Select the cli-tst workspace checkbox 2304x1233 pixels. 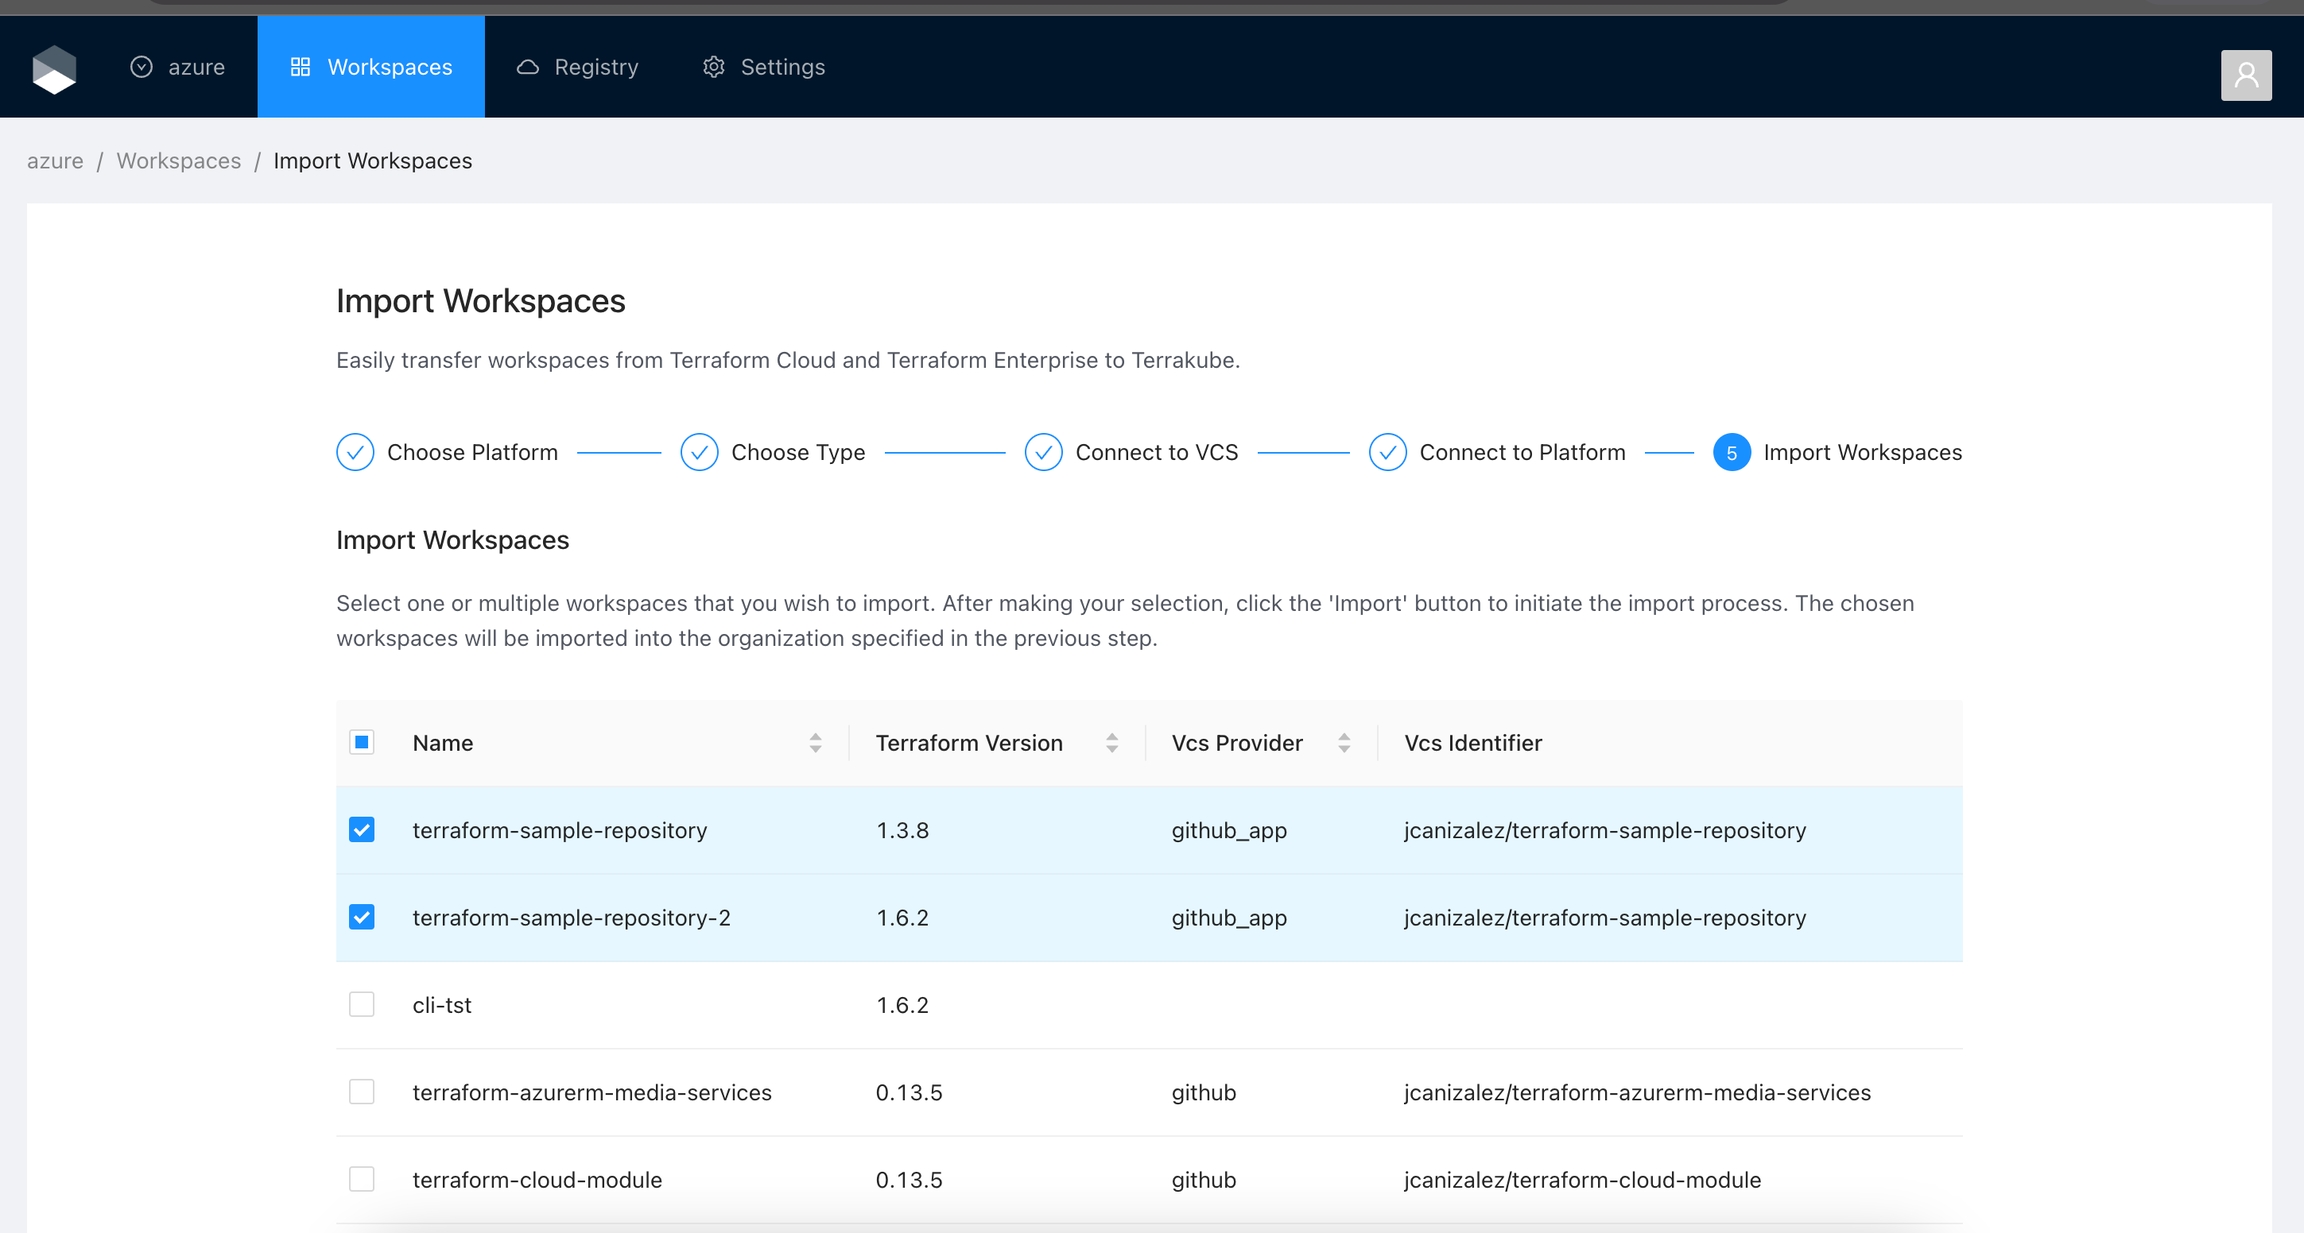pos(362,1004)
